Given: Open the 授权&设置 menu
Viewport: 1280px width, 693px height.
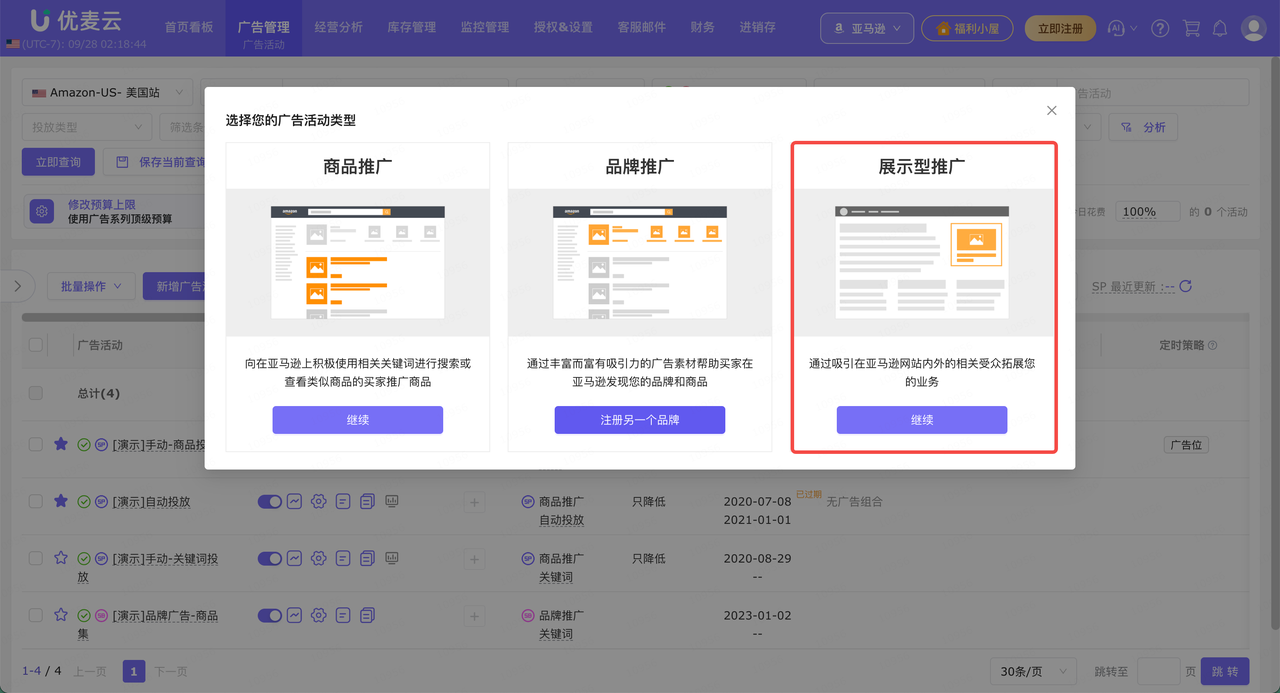Looking at the screenshot, I should [x=563, y=28].
